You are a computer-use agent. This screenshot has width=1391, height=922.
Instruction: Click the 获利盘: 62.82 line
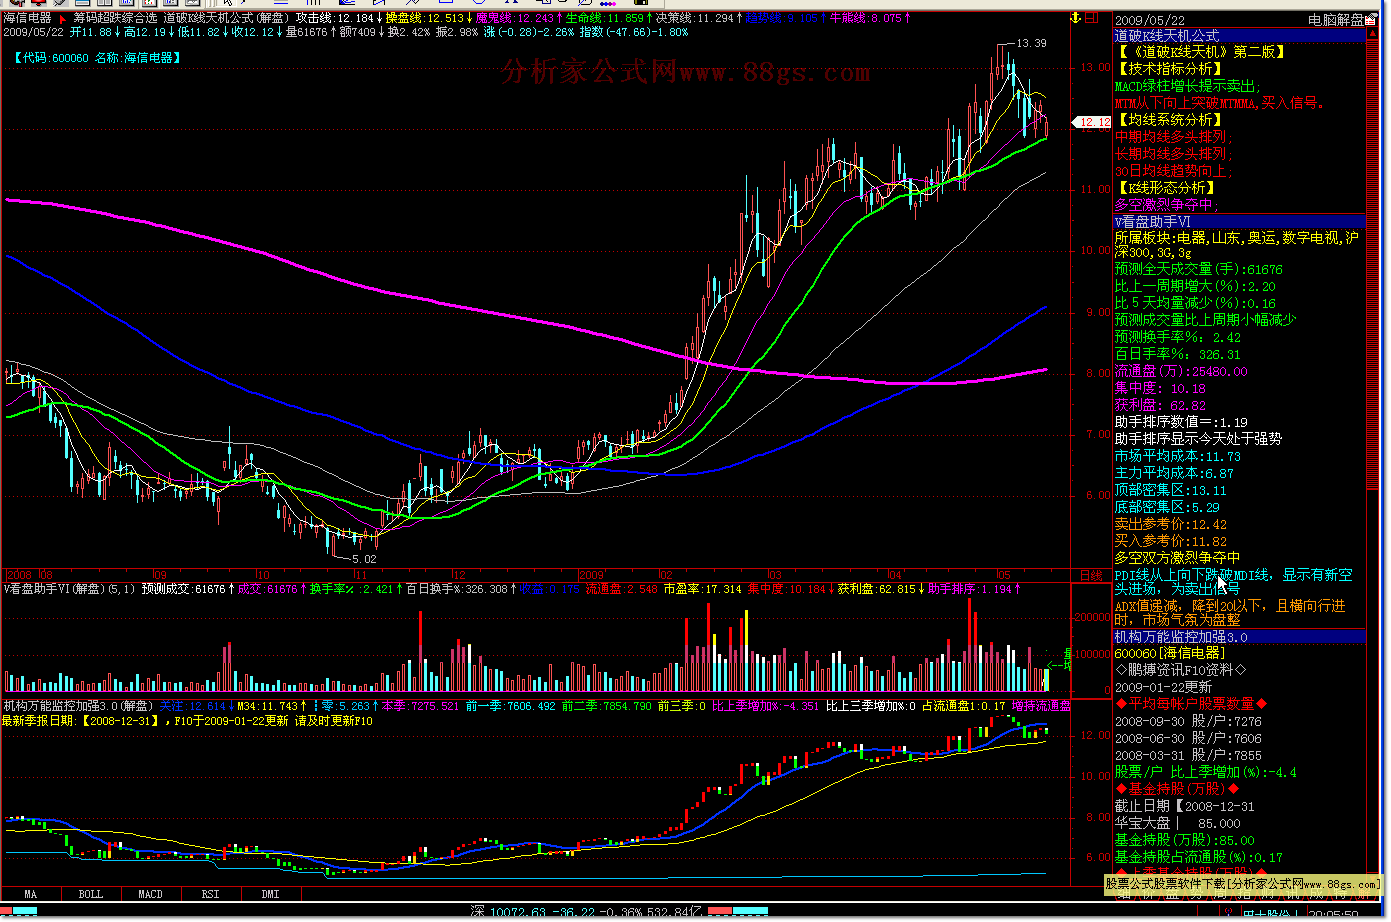[x=1161, y=405]
